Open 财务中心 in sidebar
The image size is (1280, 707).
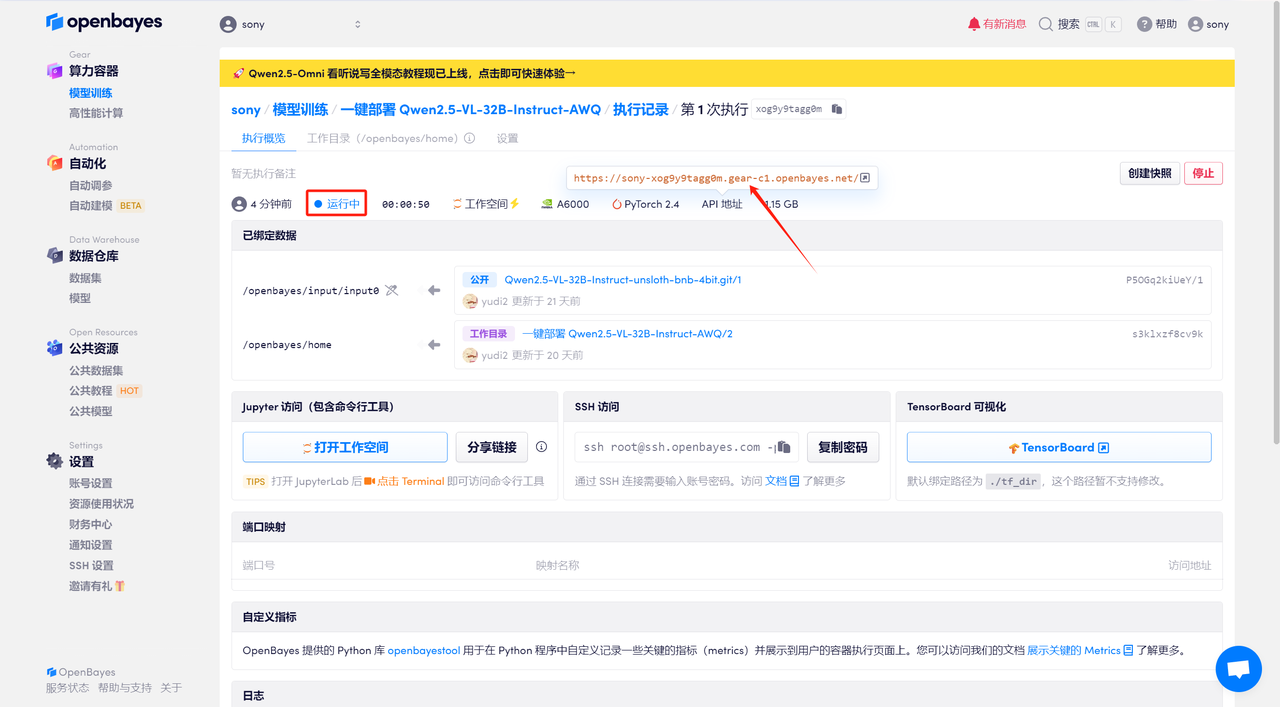91,524
